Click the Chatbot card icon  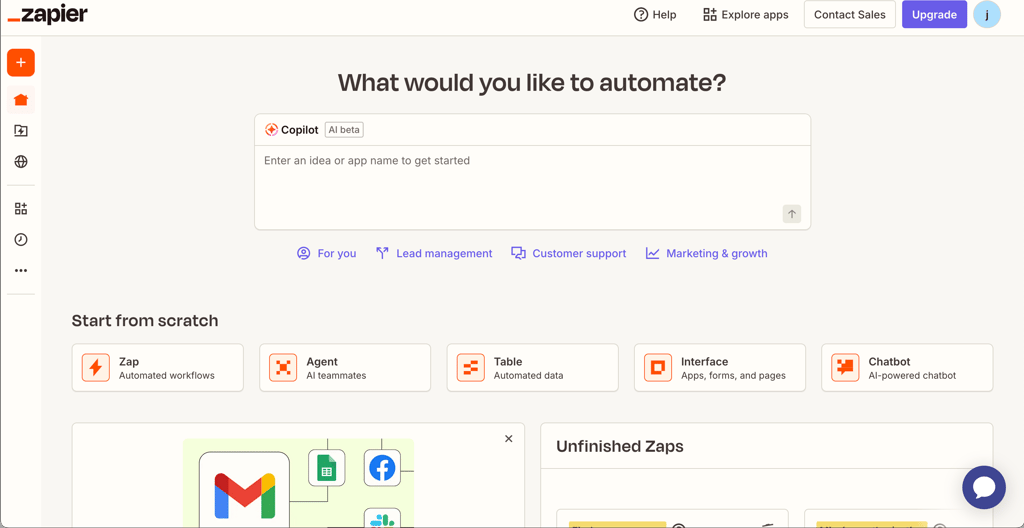(845, 367)
